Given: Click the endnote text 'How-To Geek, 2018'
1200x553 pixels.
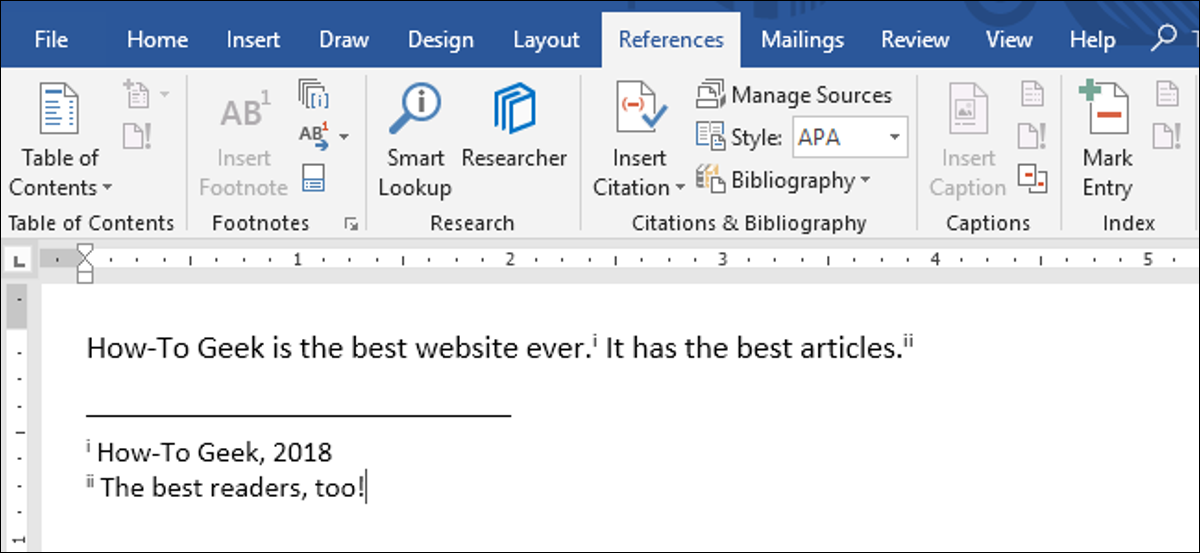Looking at the screenshot, I should 214,452.
